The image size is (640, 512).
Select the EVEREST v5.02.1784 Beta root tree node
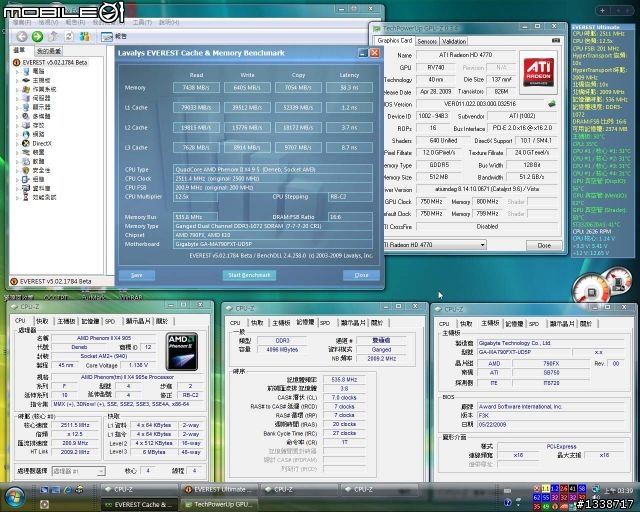click(x=55, y=62)
